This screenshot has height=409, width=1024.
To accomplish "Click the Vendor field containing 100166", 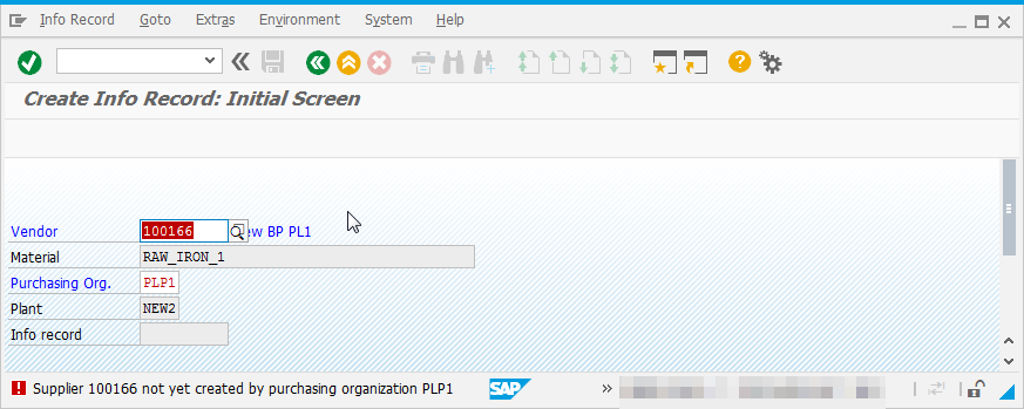I will tap(184, 231).
